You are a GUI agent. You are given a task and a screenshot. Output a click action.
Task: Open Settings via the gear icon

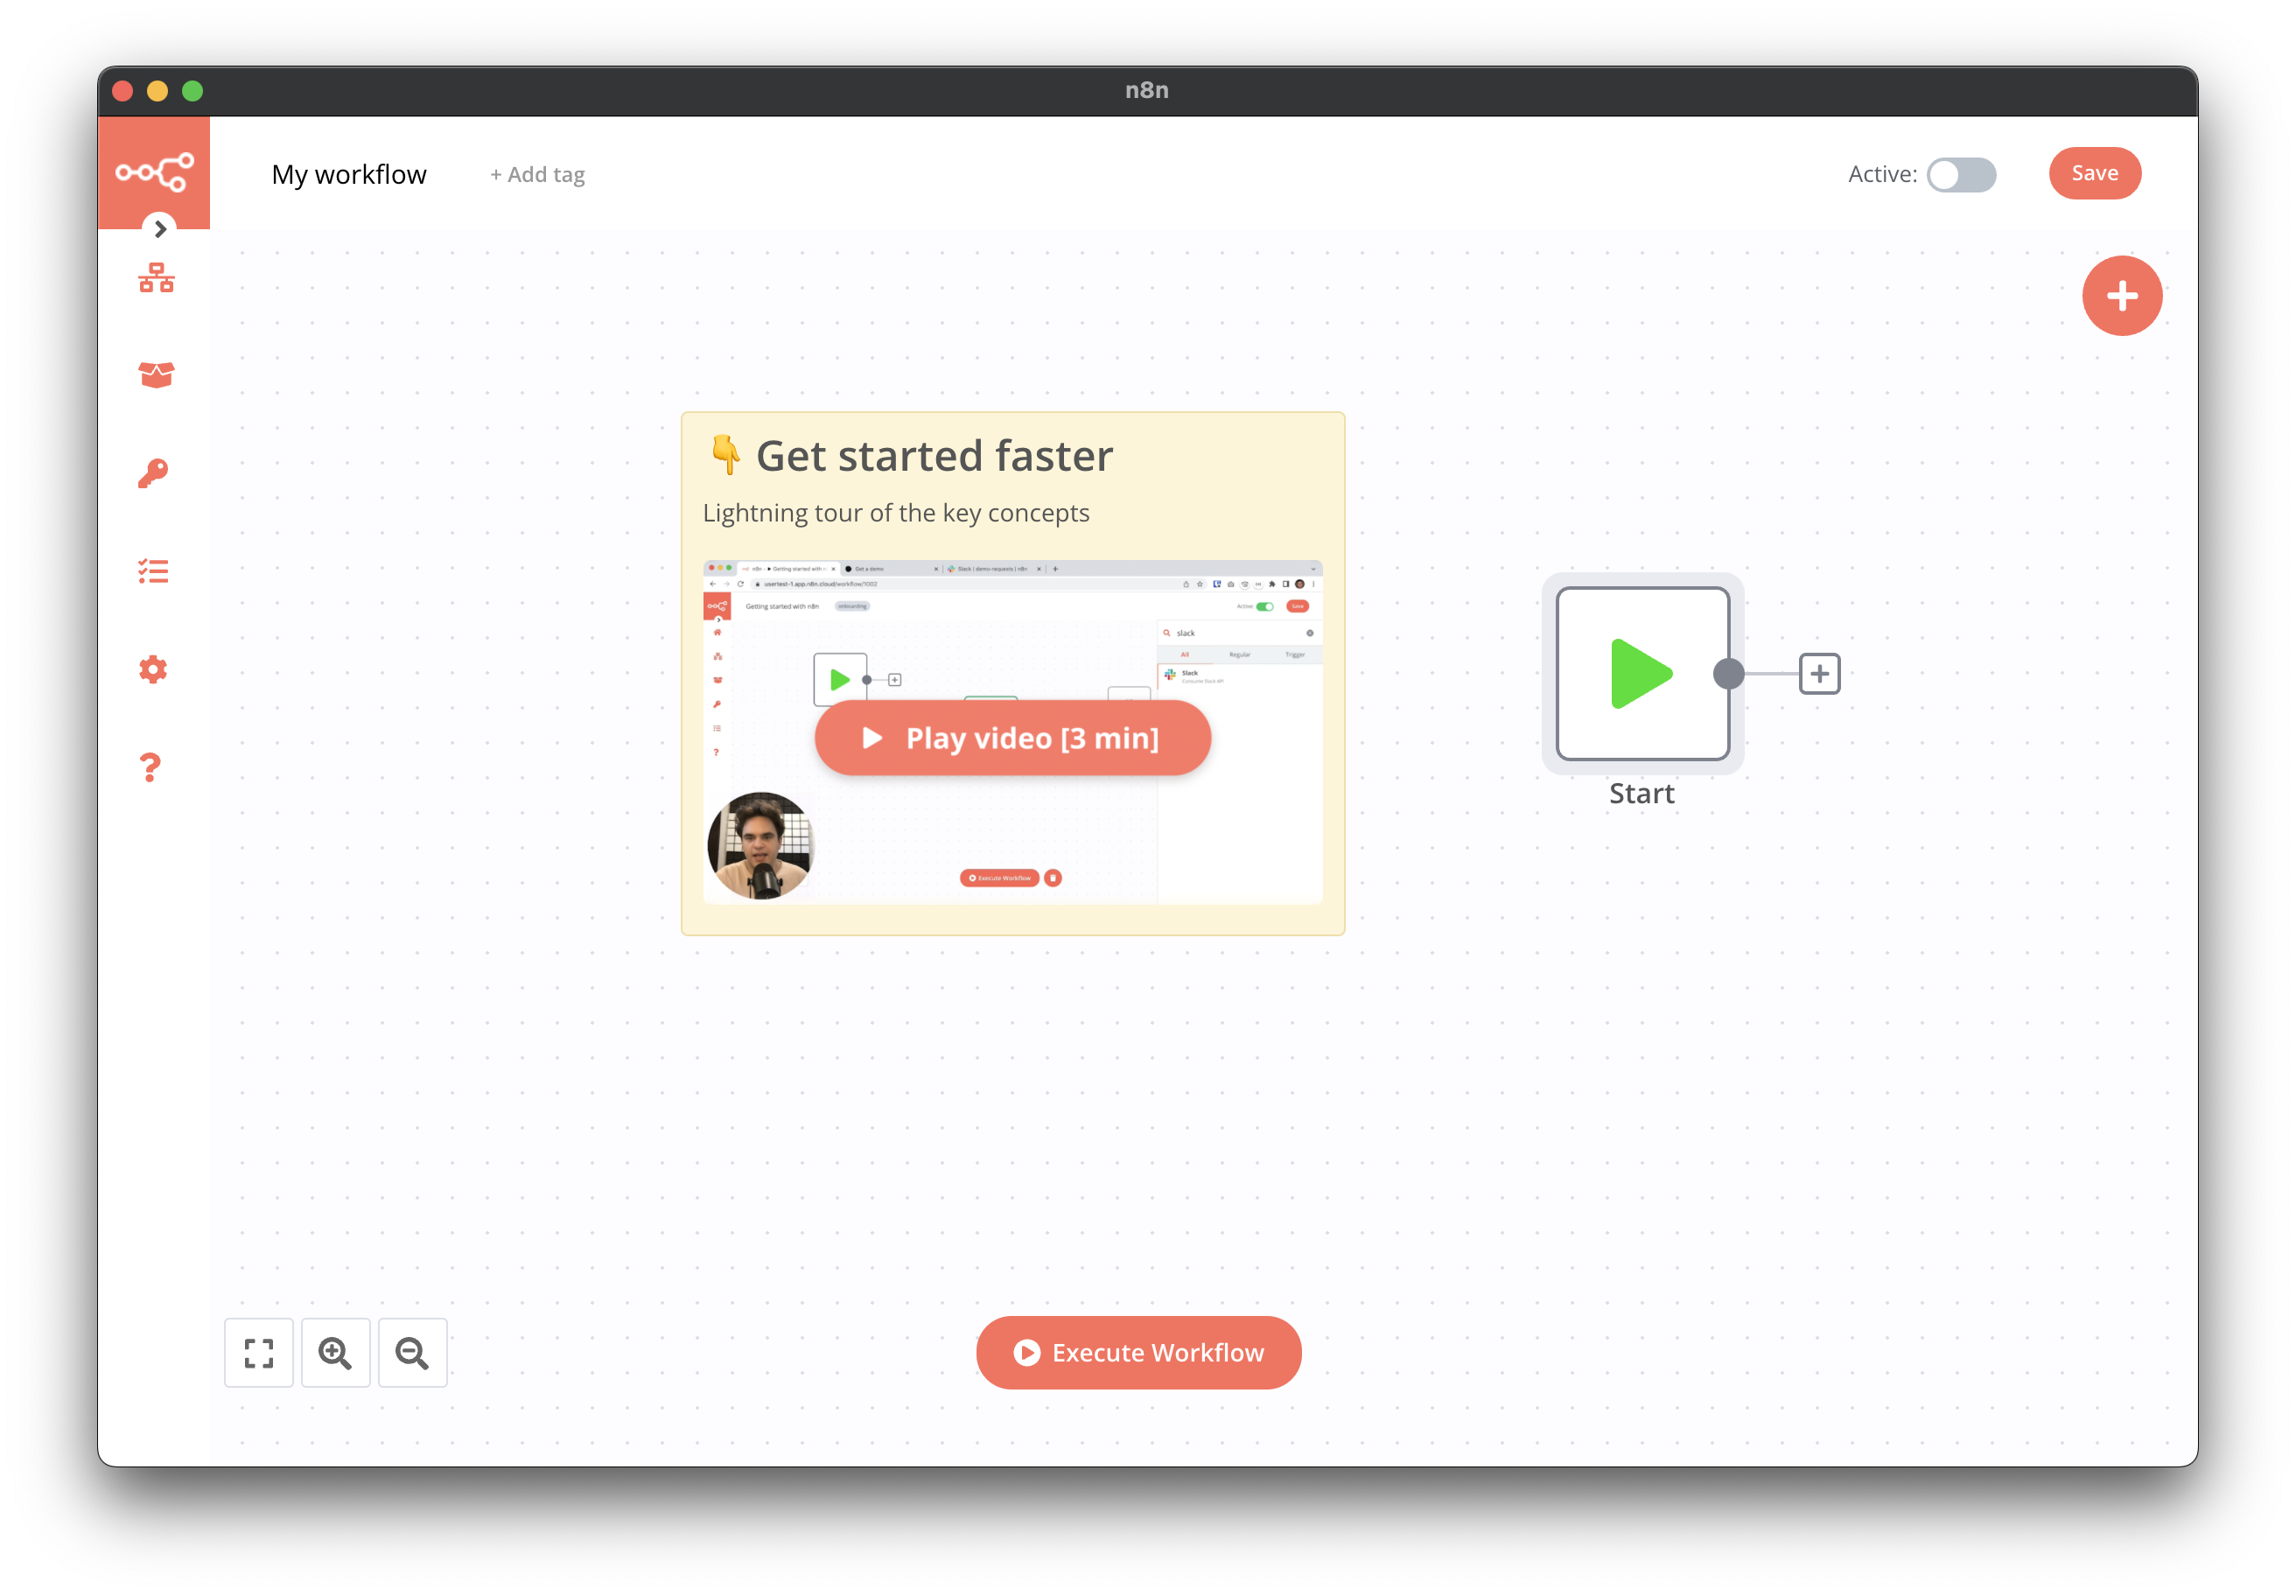153,669
